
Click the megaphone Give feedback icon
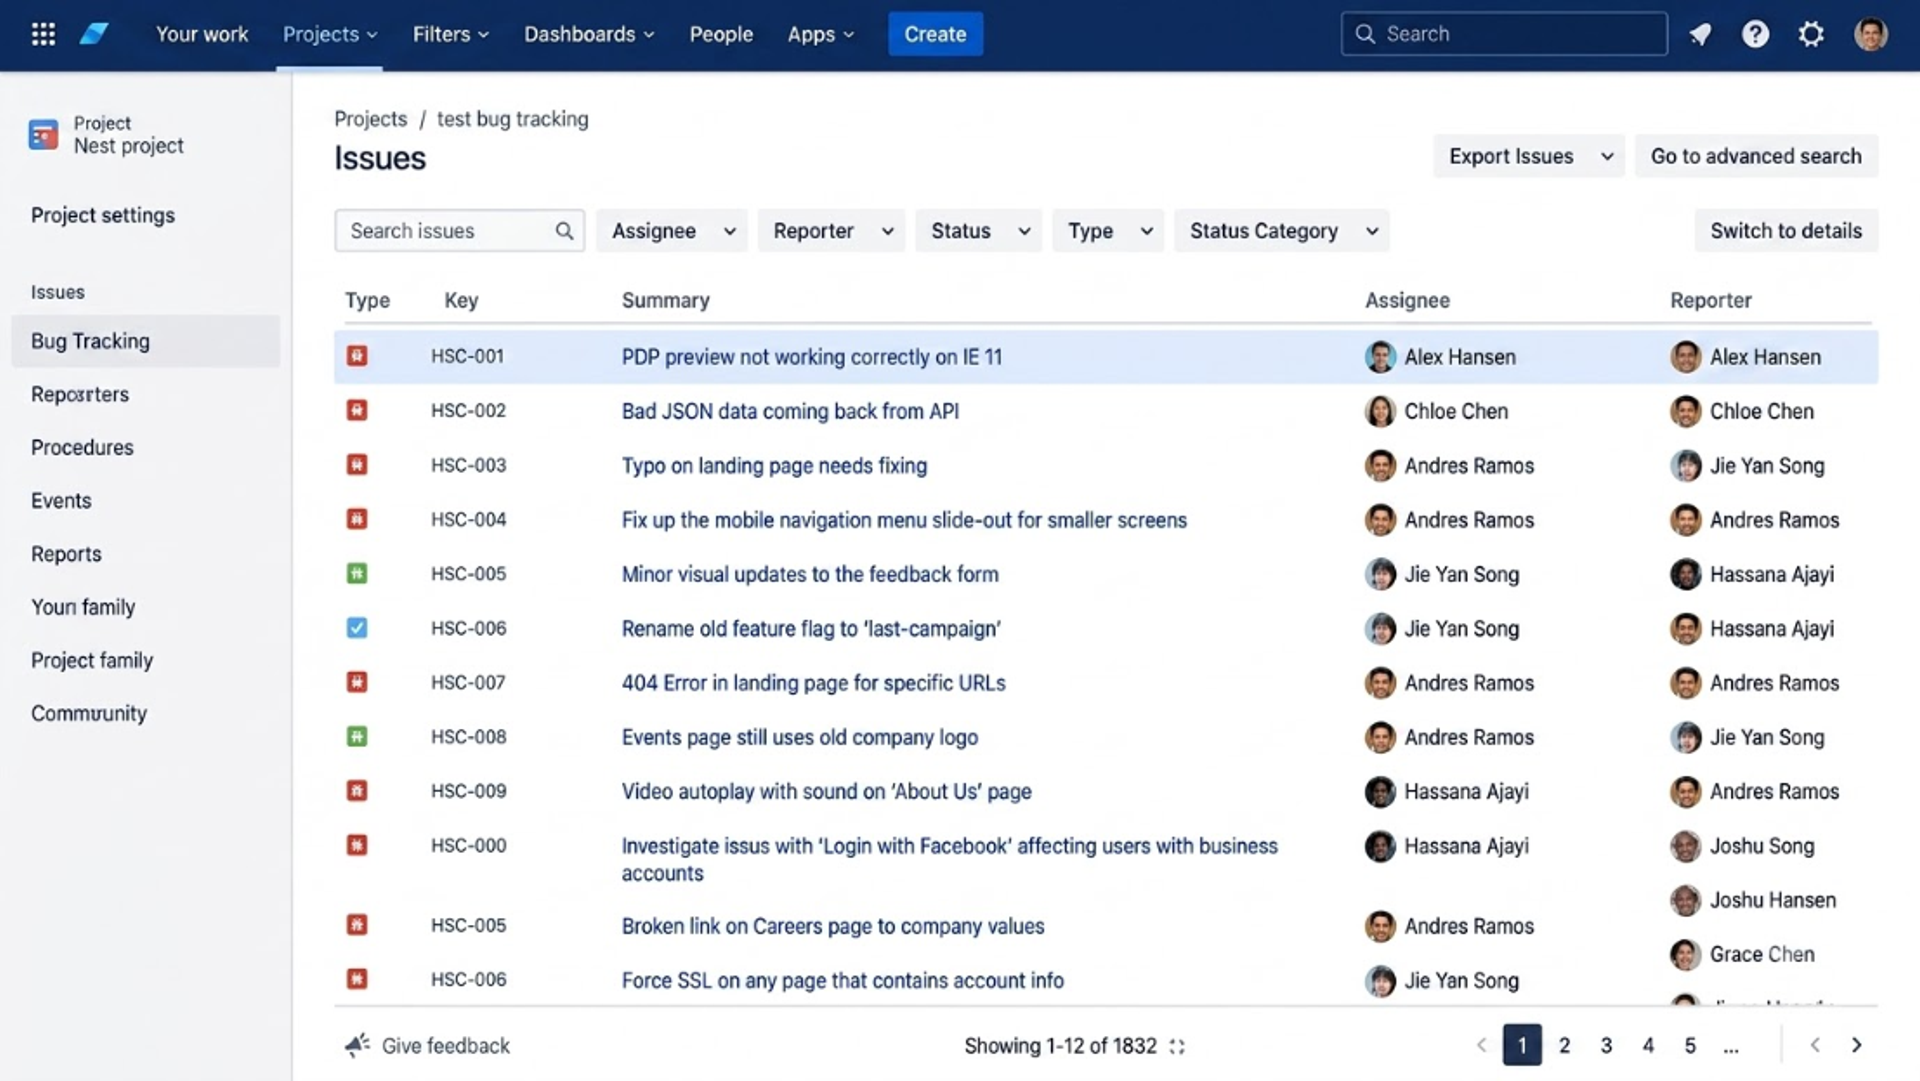(x=357, y=1045)
